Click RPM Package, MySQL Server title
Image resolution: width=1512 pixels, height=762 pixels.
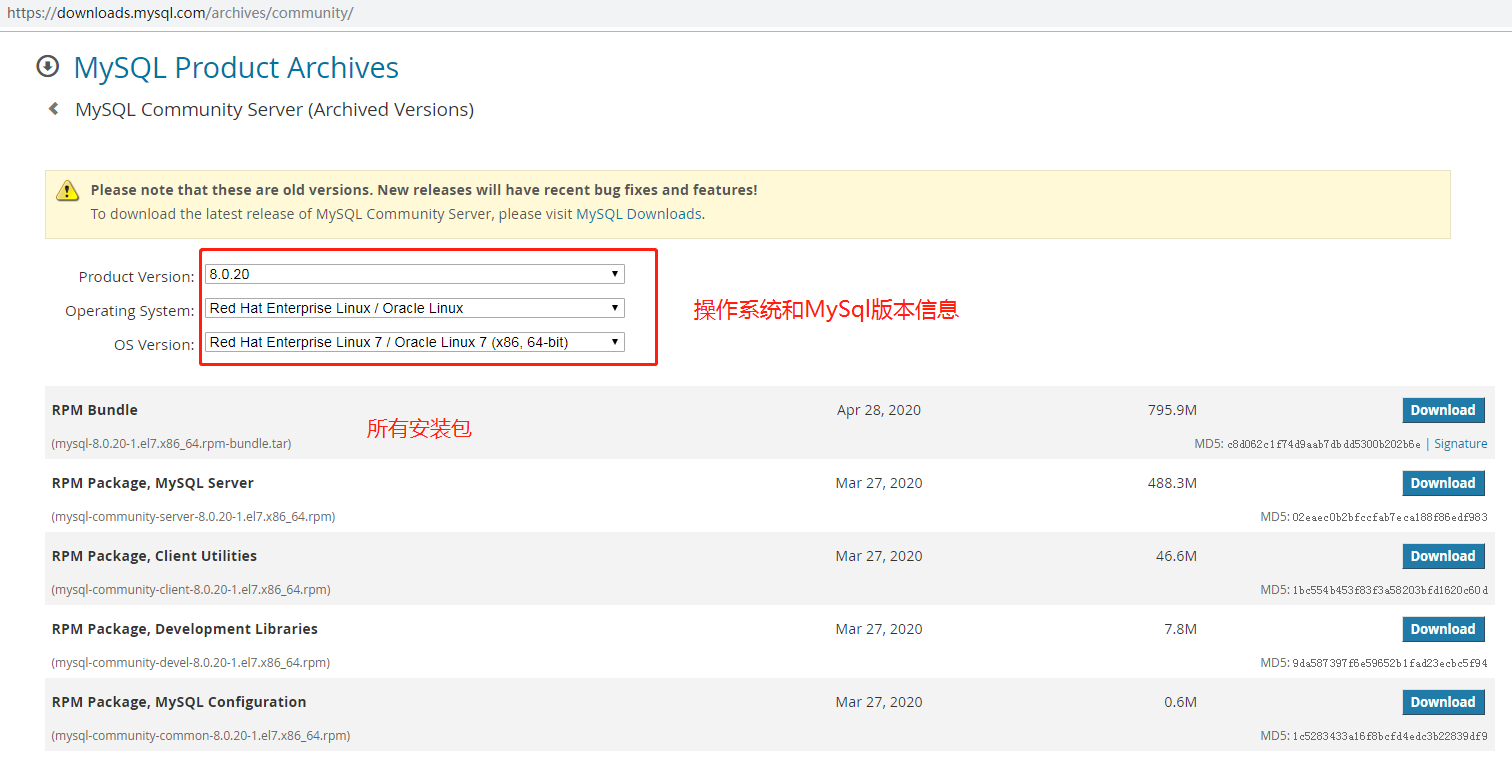tap(153, 483)
